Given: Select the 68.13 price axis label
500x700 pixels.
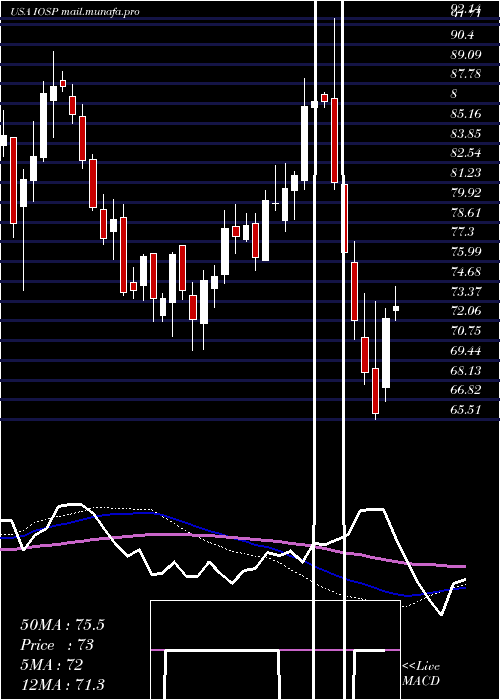Looking at the screenshot, I should tap(466, 370).
